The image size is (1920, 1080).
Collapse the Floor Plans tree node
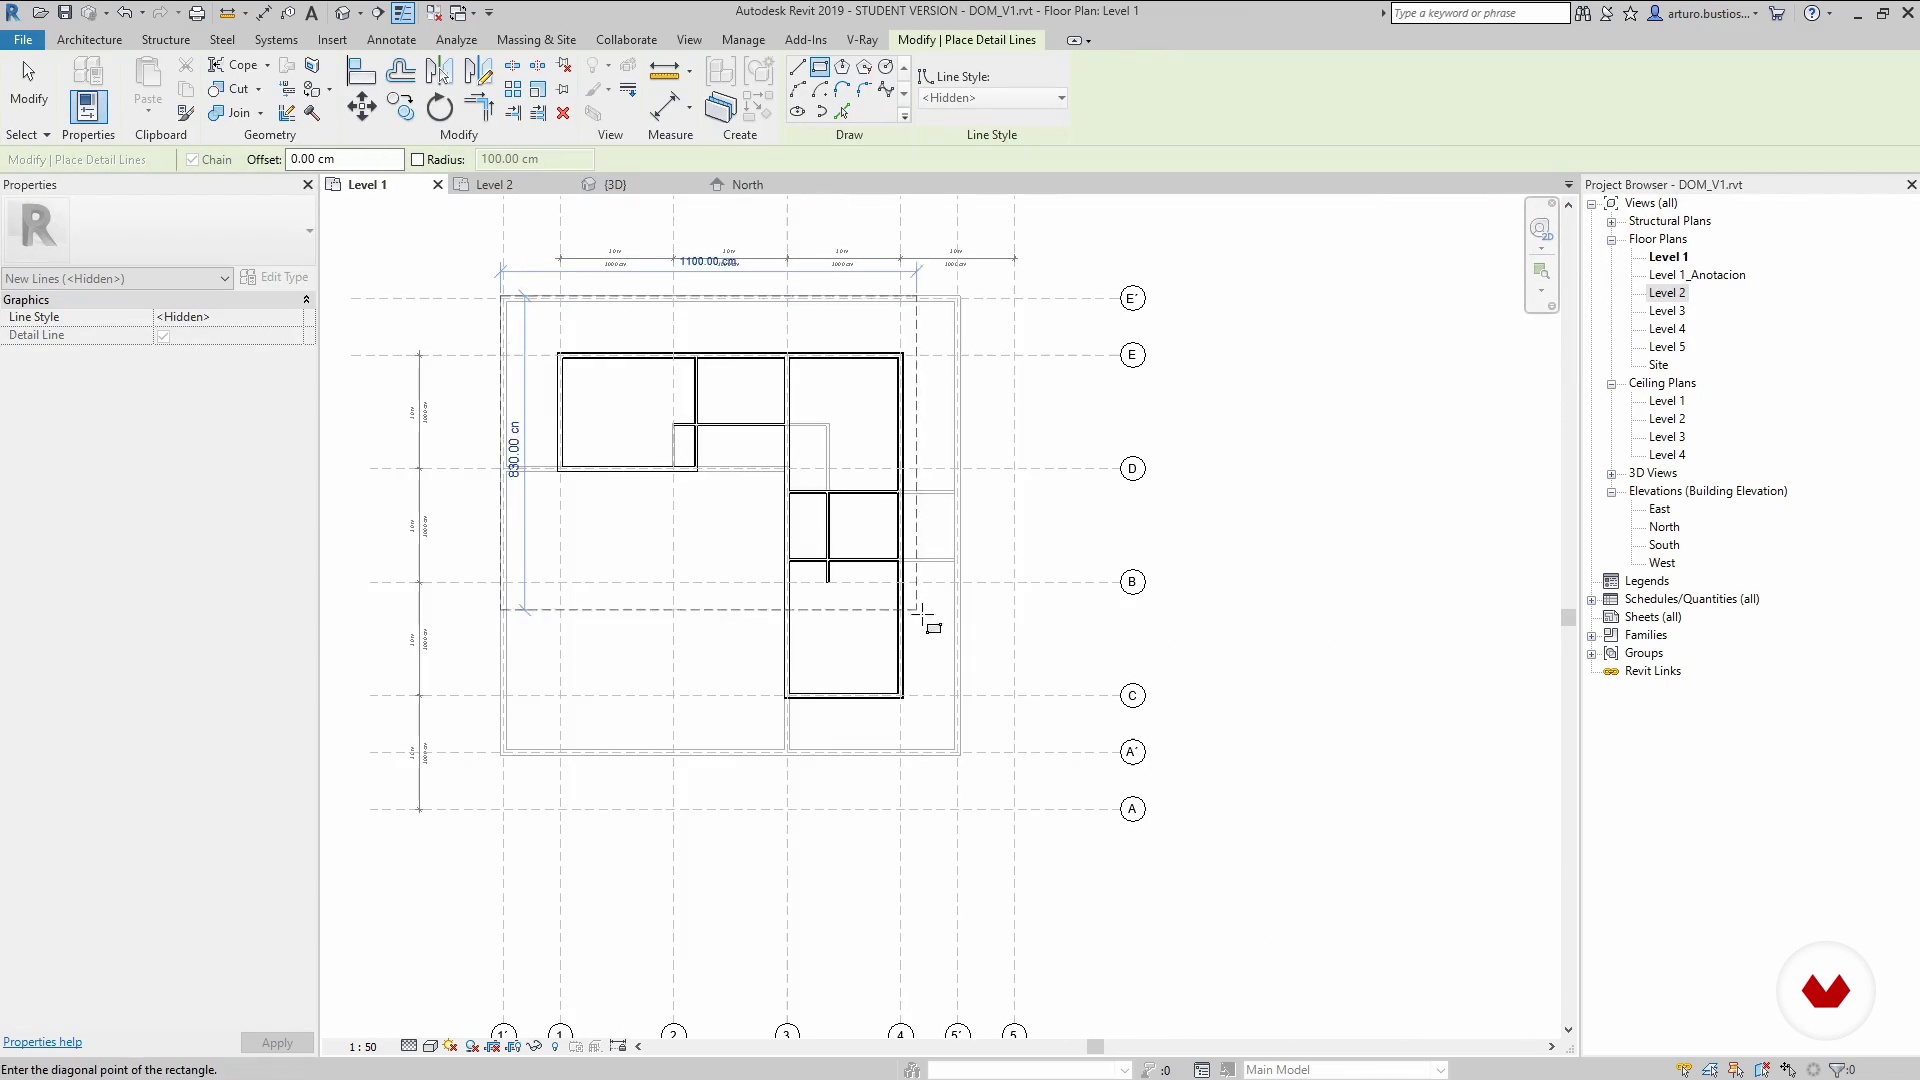(x=1611, y=240)
